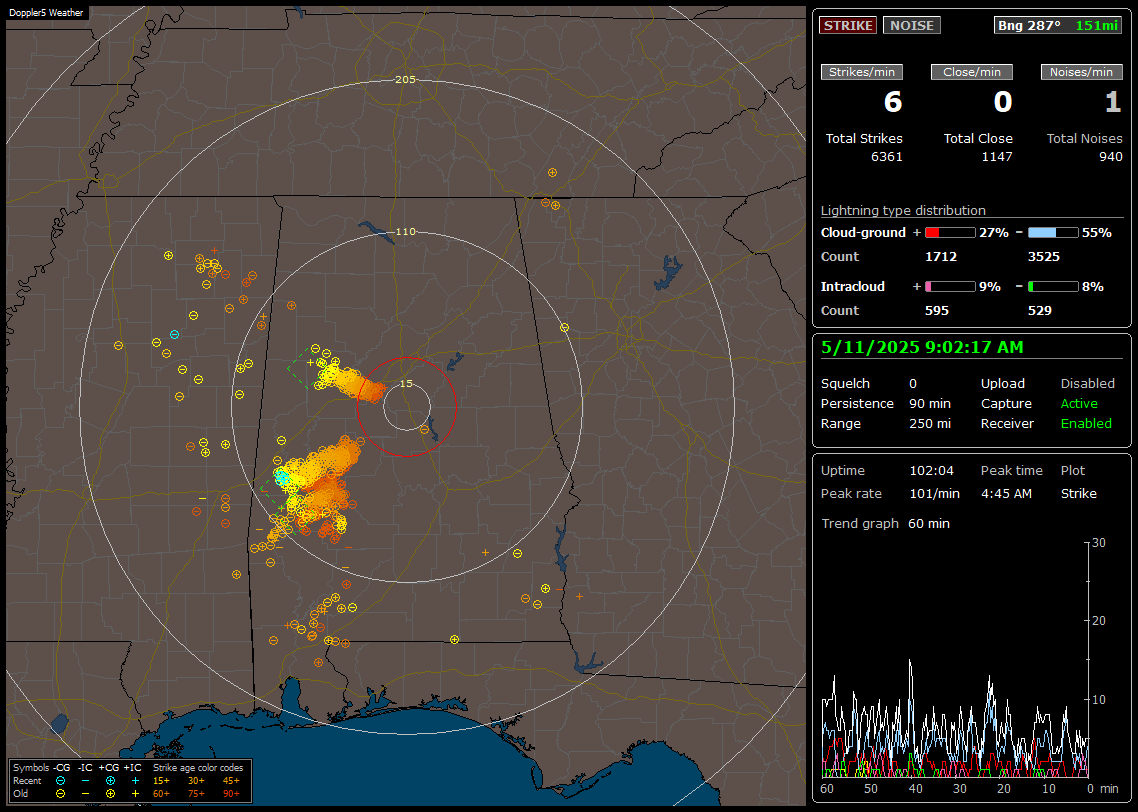This screenshot has width=1138, height=812.
Task: Click the intracloud positive count 595
Action: click(x=936, y=311)
